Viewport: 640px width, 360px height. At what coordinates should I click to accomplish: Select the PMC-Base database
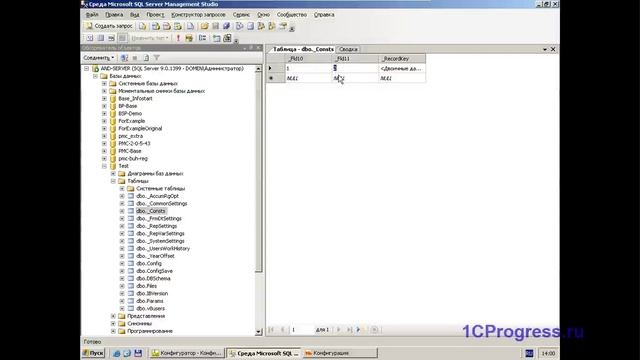pyautogui.click(x=129, y=151)
